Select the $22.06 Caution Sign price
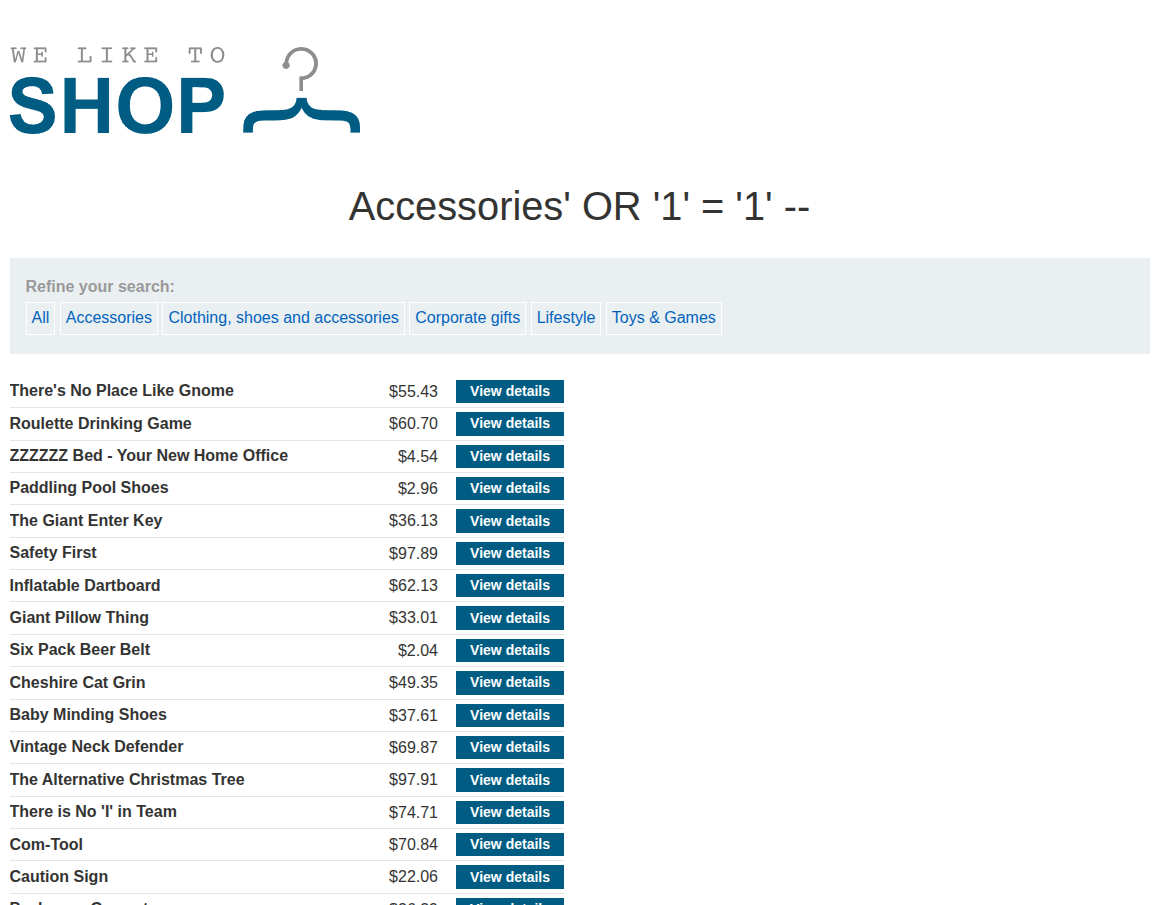This screenshot has width=1160, height=905. tap(413, 877)
